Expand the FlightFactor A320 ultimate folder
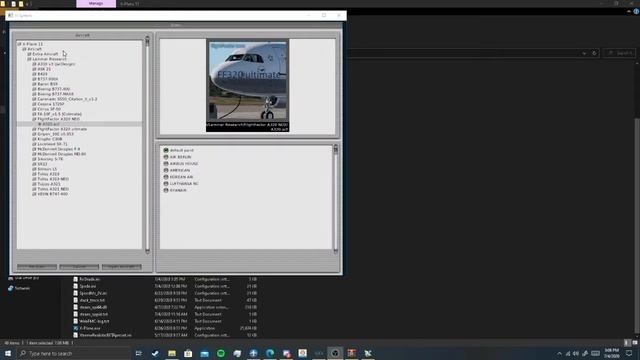This screenshot has width=640, height=360. [x=34, y=129]
